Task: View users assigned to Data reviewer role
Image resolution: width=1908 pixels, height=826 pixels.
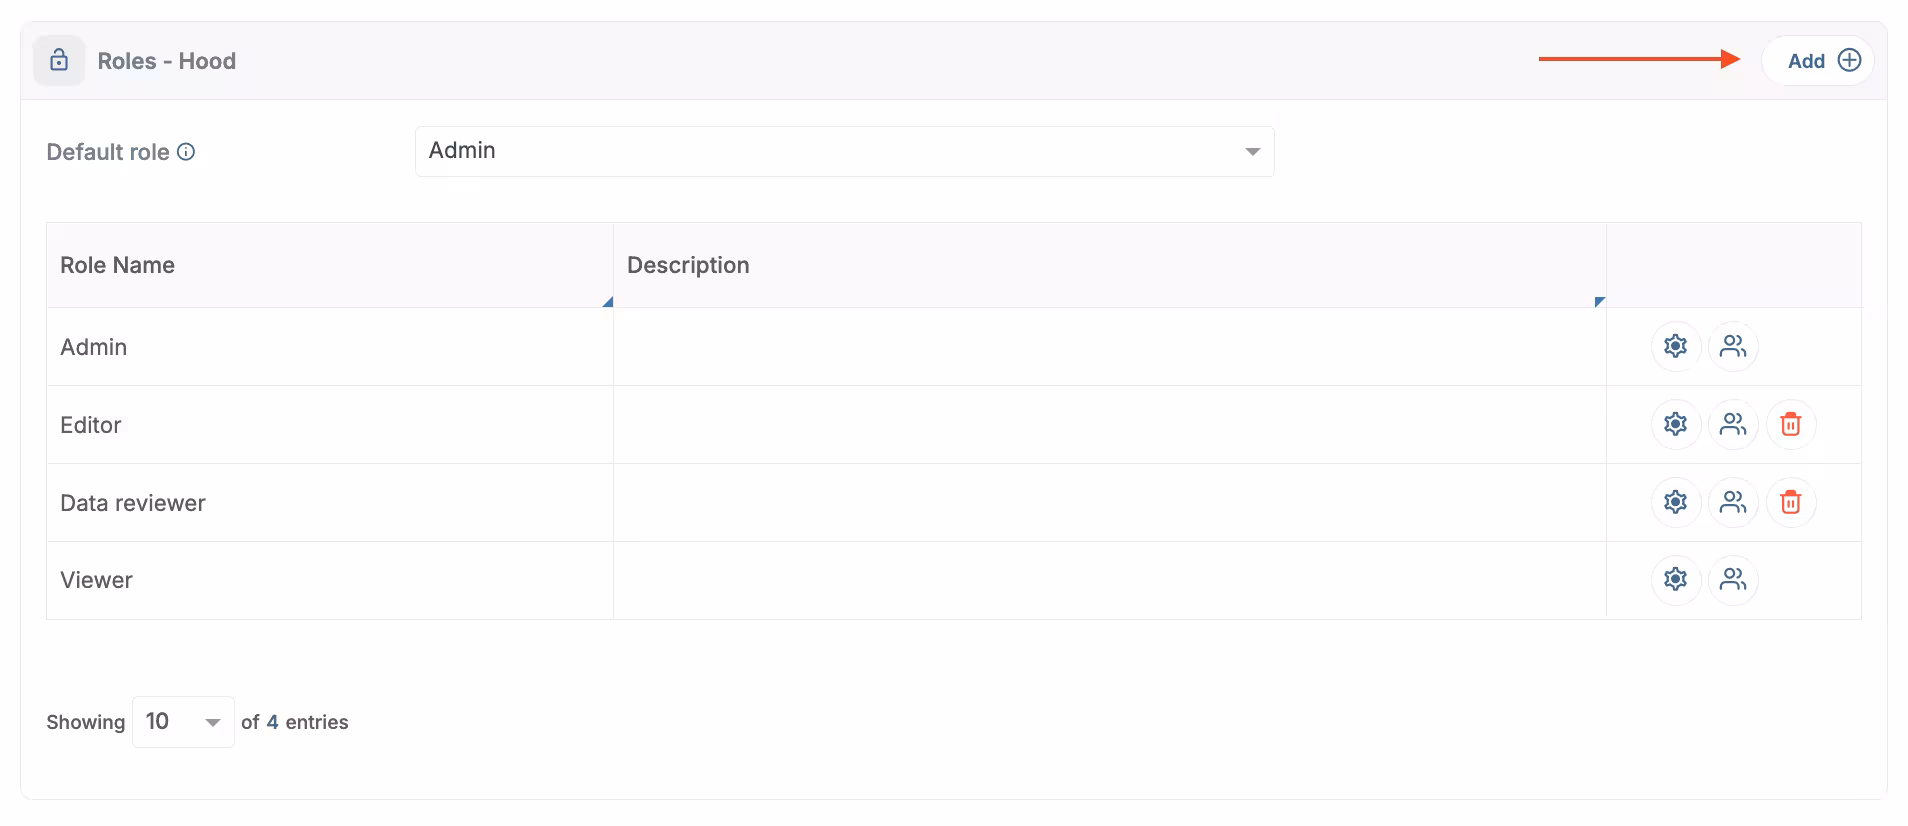Action: (1733, 502)
